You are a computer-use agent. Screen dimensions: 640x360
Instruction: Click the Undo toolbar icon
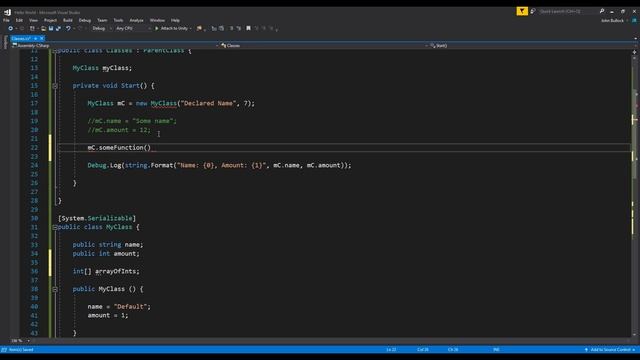click(68, 29)
